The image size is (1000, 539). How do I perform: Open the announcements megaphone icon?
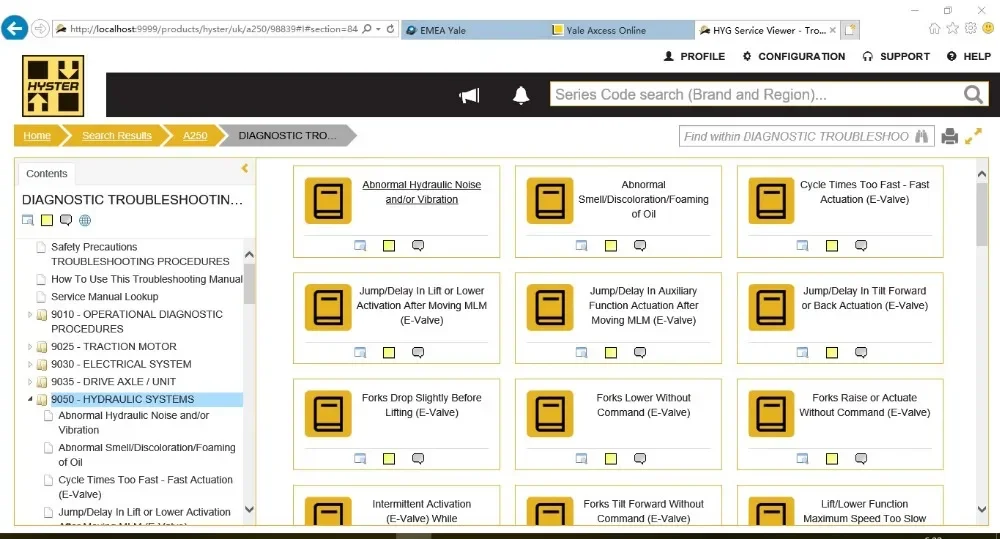(469, 96)
